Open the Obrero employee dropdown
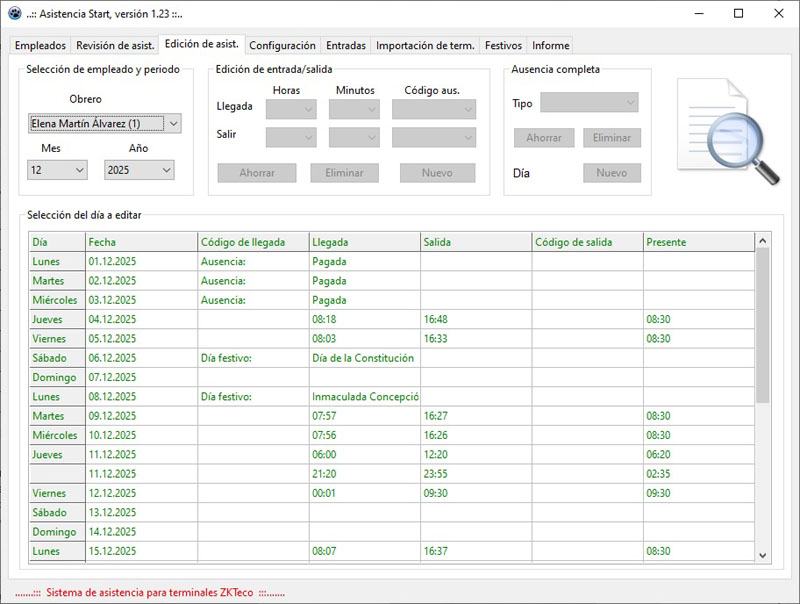Screen dimensions: 800x604 (x=104, y=124)
